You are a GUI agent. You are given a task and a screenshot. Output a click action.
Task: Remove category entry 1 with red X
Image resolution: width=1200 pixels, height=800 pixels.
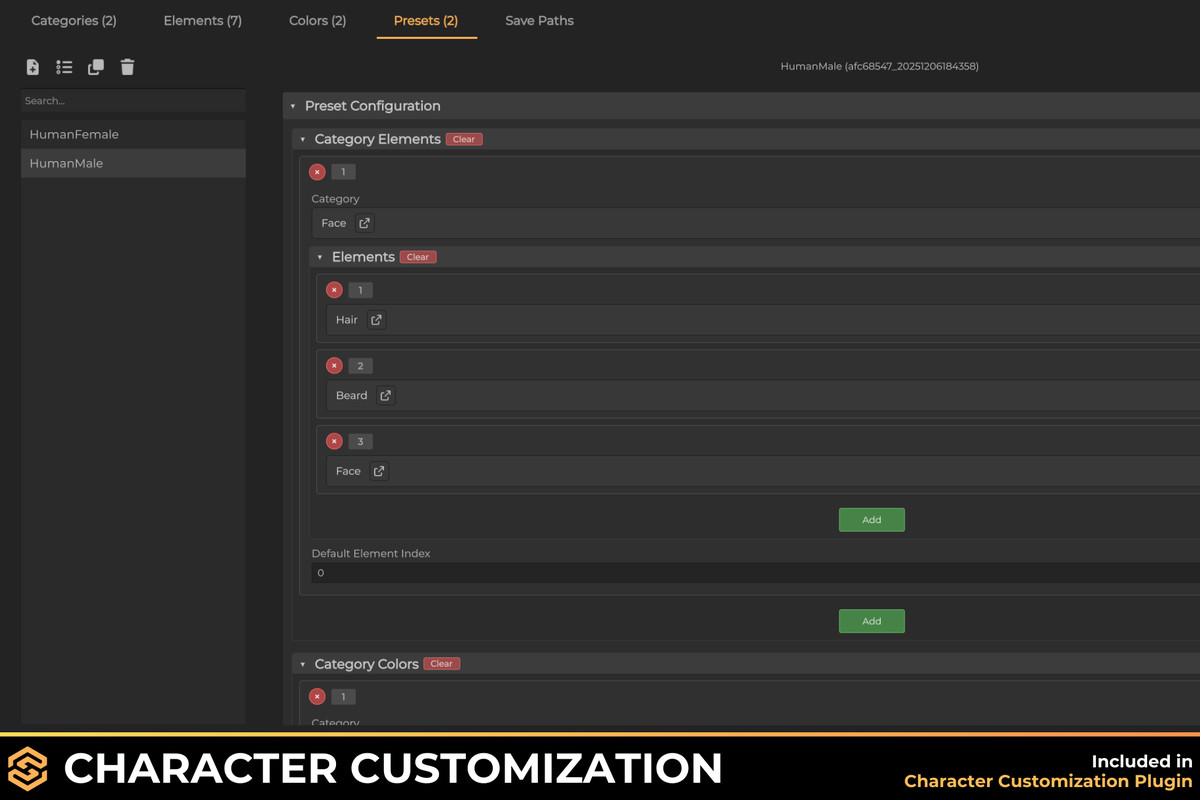coord(317,171)
